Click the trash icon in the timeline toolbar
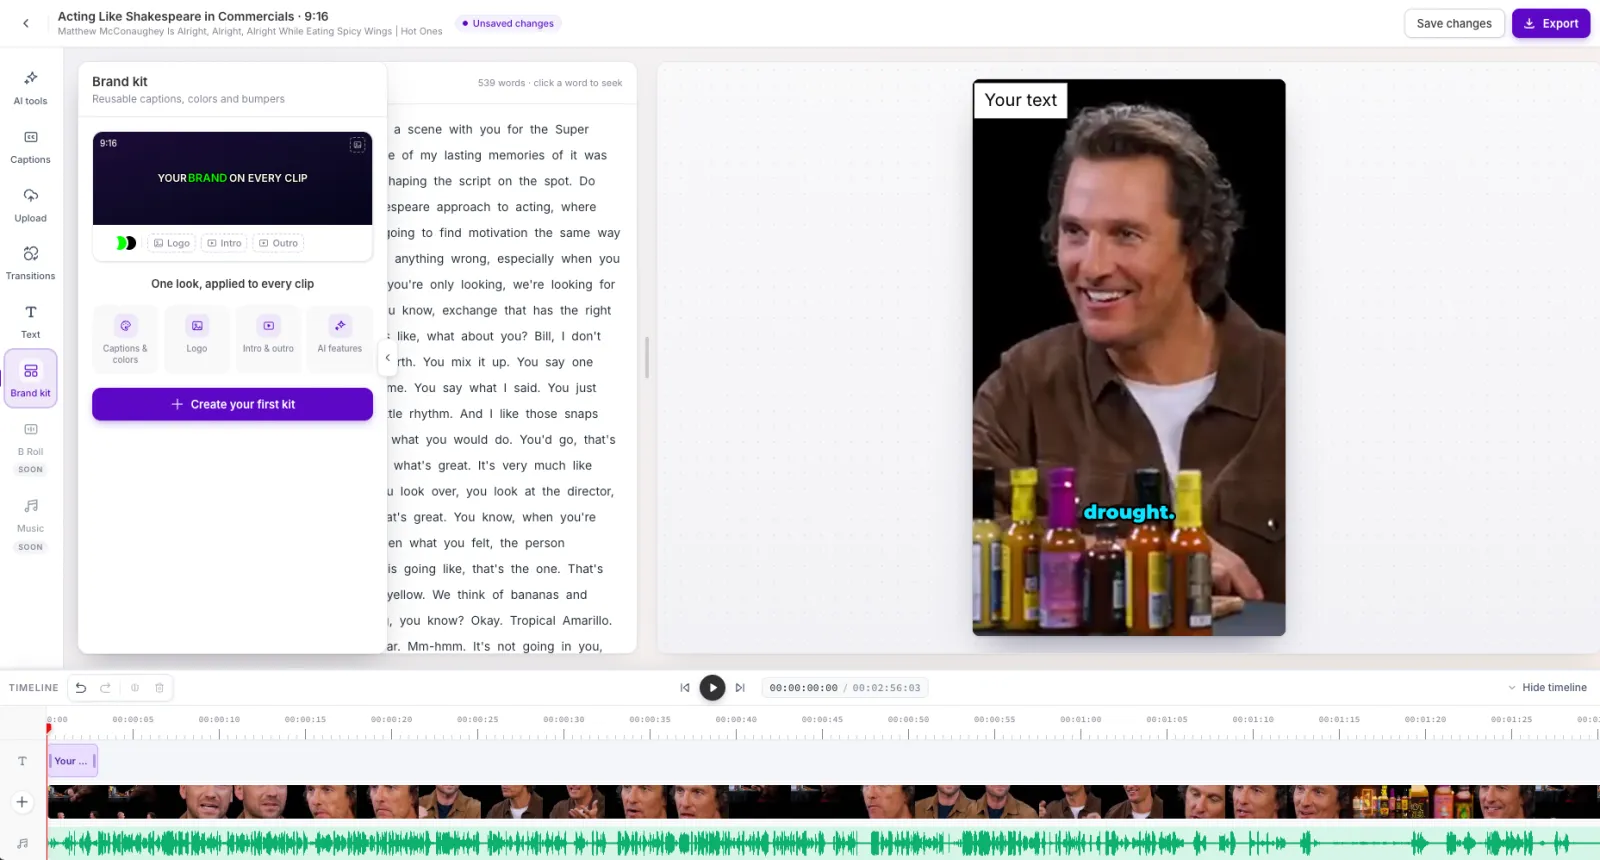The width and height of the screenshot is (1600, 860). pyautogui.click(x=159, y=688)
